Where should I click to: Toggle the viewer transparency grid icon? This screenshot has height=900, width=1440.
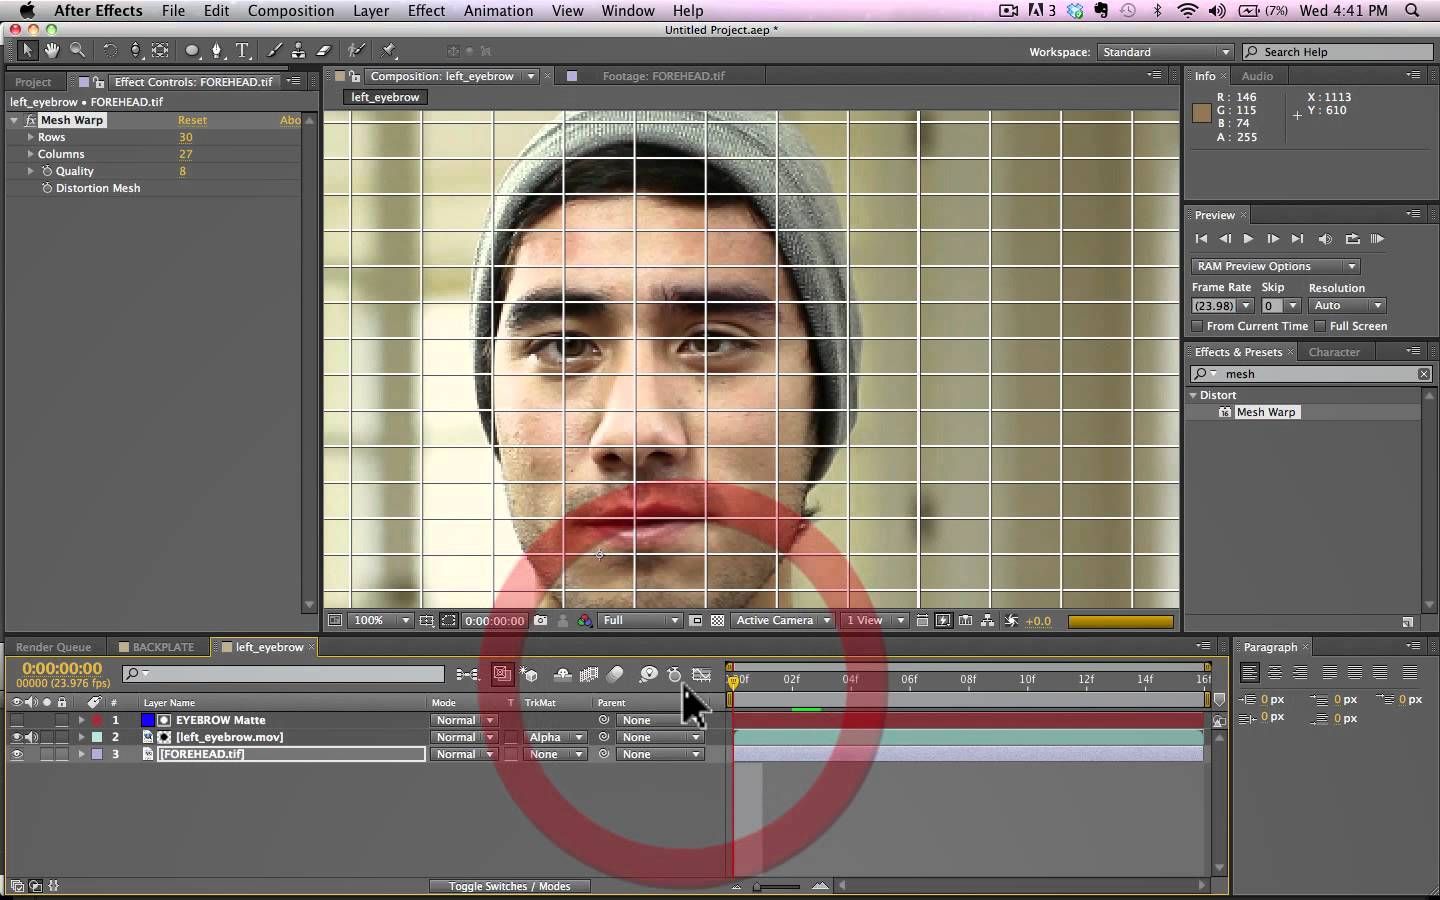tap(717, 621)
